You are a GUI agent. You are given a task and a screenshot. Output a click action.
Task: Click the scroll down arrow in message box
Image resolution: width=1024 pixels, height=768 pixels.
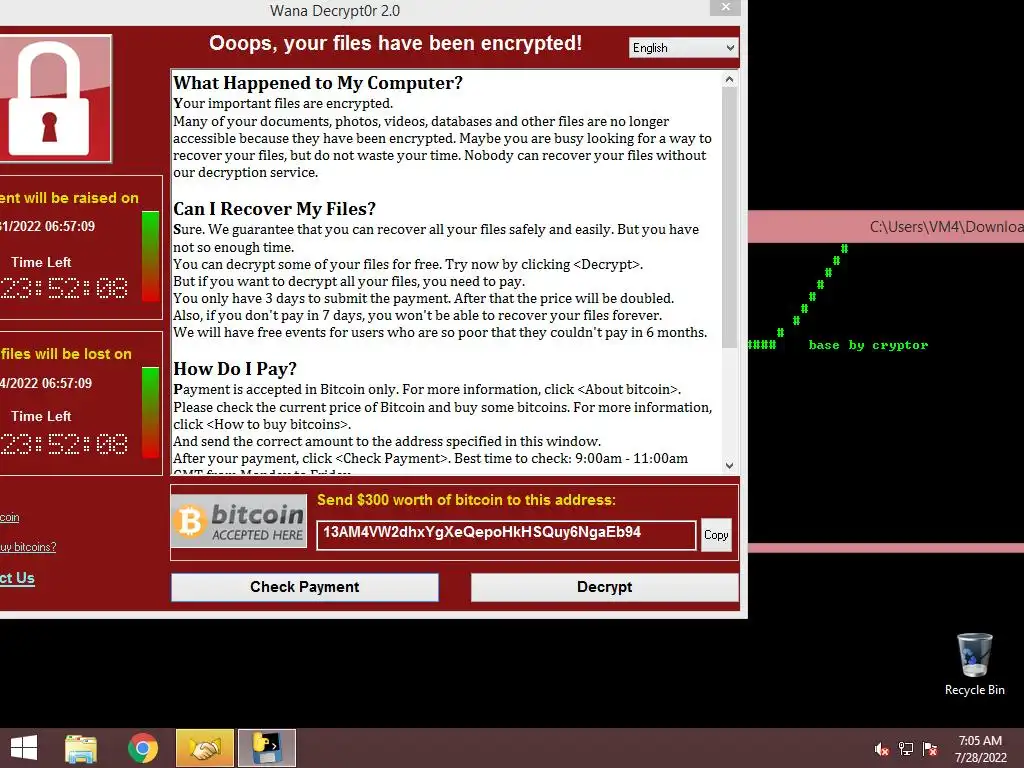(729, 466)
